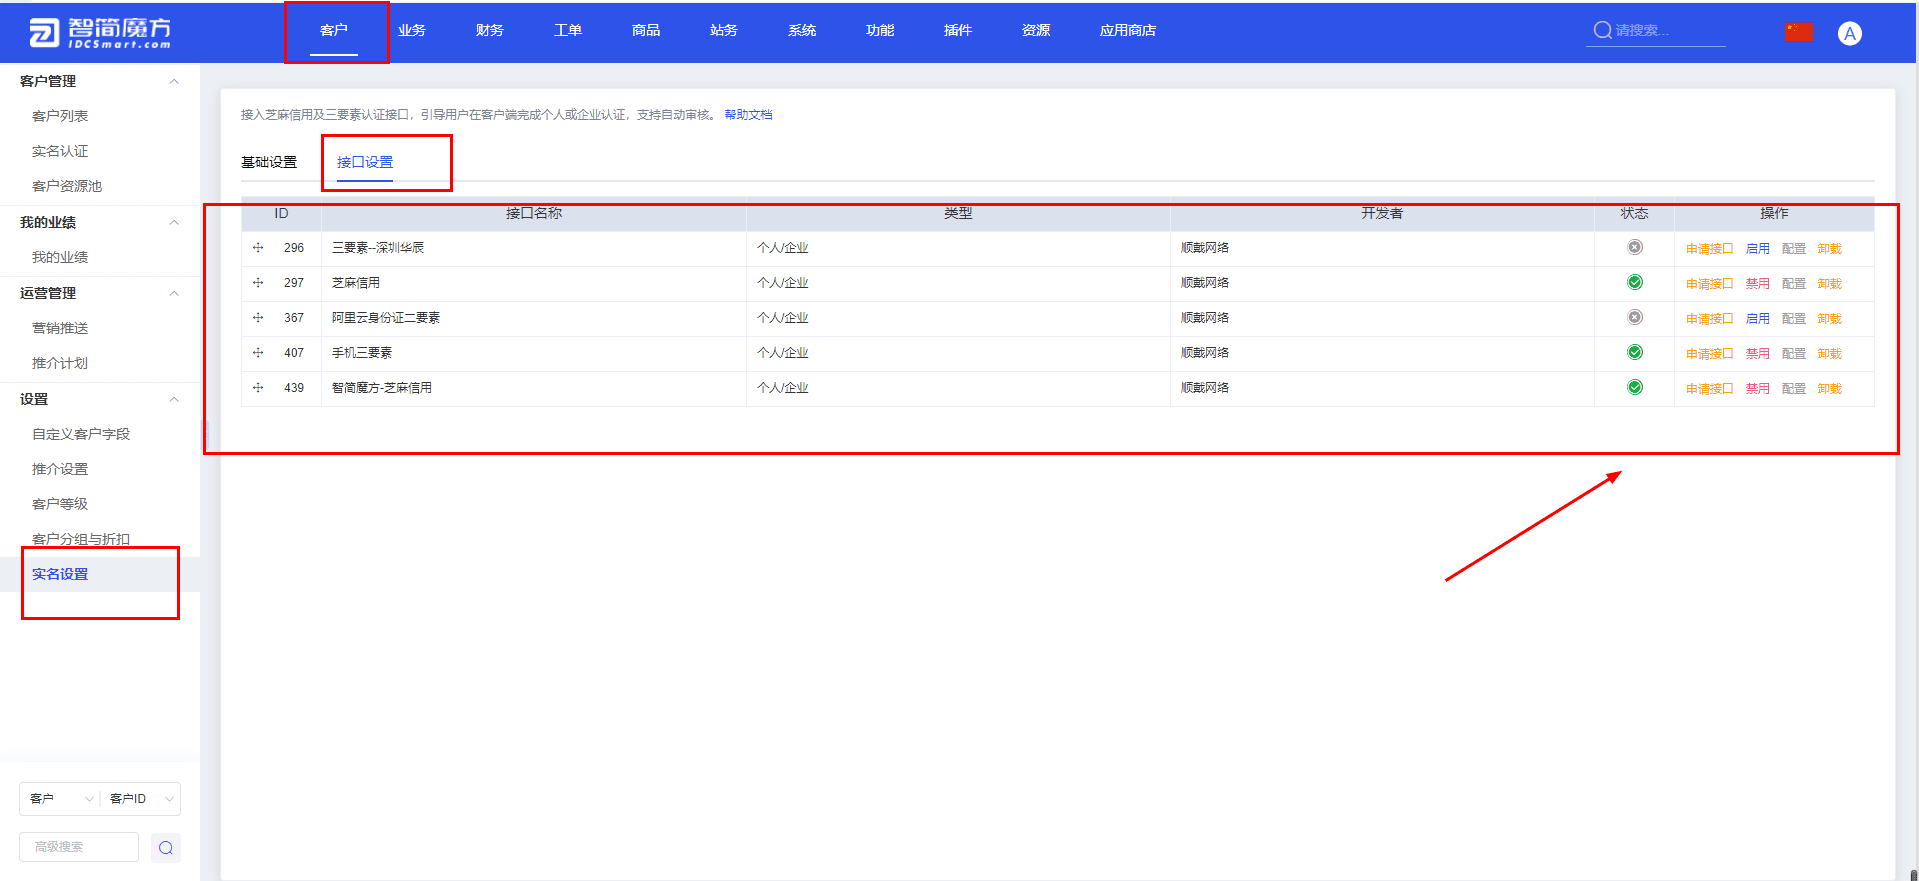Viewport: 1919px width, 881px height.
Task: Open the 应用商店 top navigation menu
Action: [1128, 31]
